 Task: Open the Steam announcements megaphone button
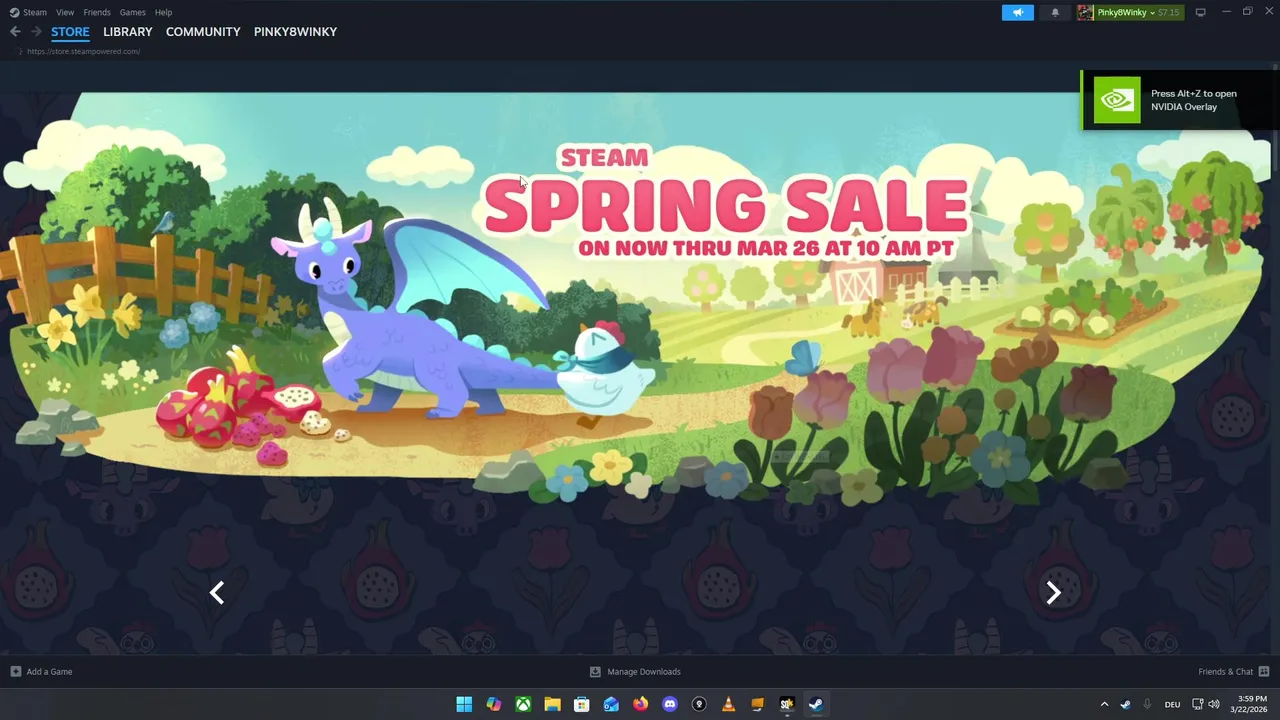point(1017,12)
